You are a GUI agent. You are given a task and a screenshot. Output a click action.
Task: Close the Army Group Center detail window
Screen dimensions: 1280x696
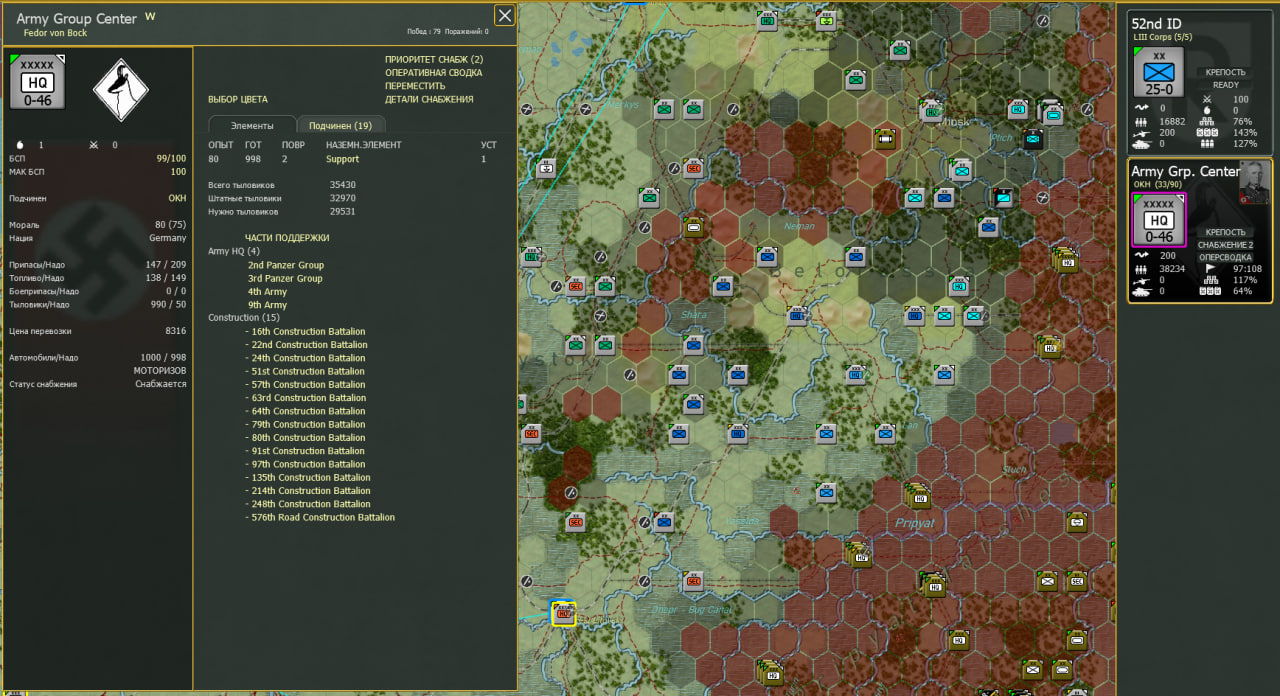pyautogui.click(x=505, y=15)
